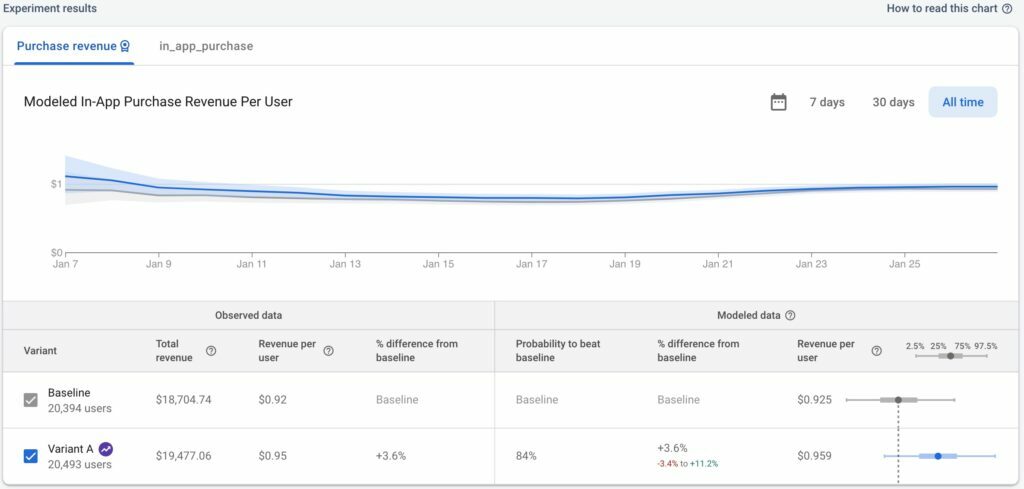
Task: Click the Variant column header
Action: (40, 351)
